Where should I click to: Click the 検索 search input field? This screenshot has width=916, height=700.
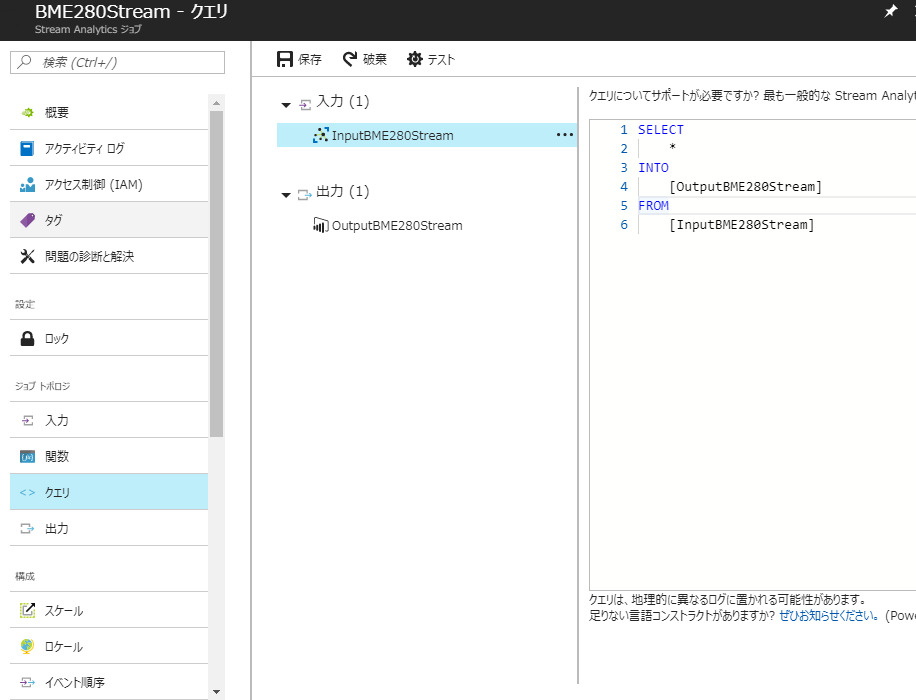[x=117, y=62]
